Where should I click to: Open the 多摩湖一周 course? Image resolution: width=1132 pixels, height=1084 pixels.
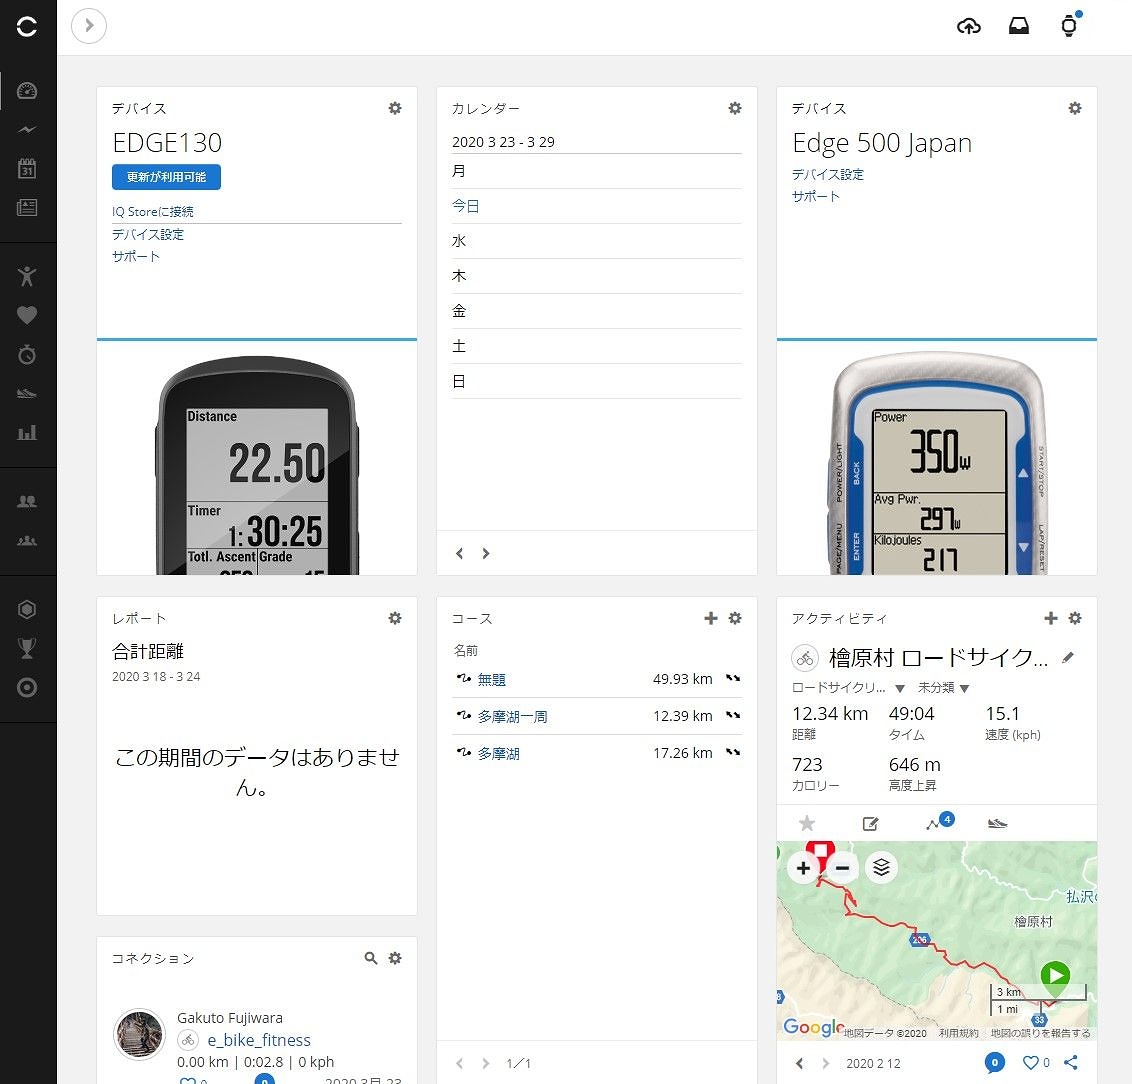pyautogui.click(x=513, y=717)
